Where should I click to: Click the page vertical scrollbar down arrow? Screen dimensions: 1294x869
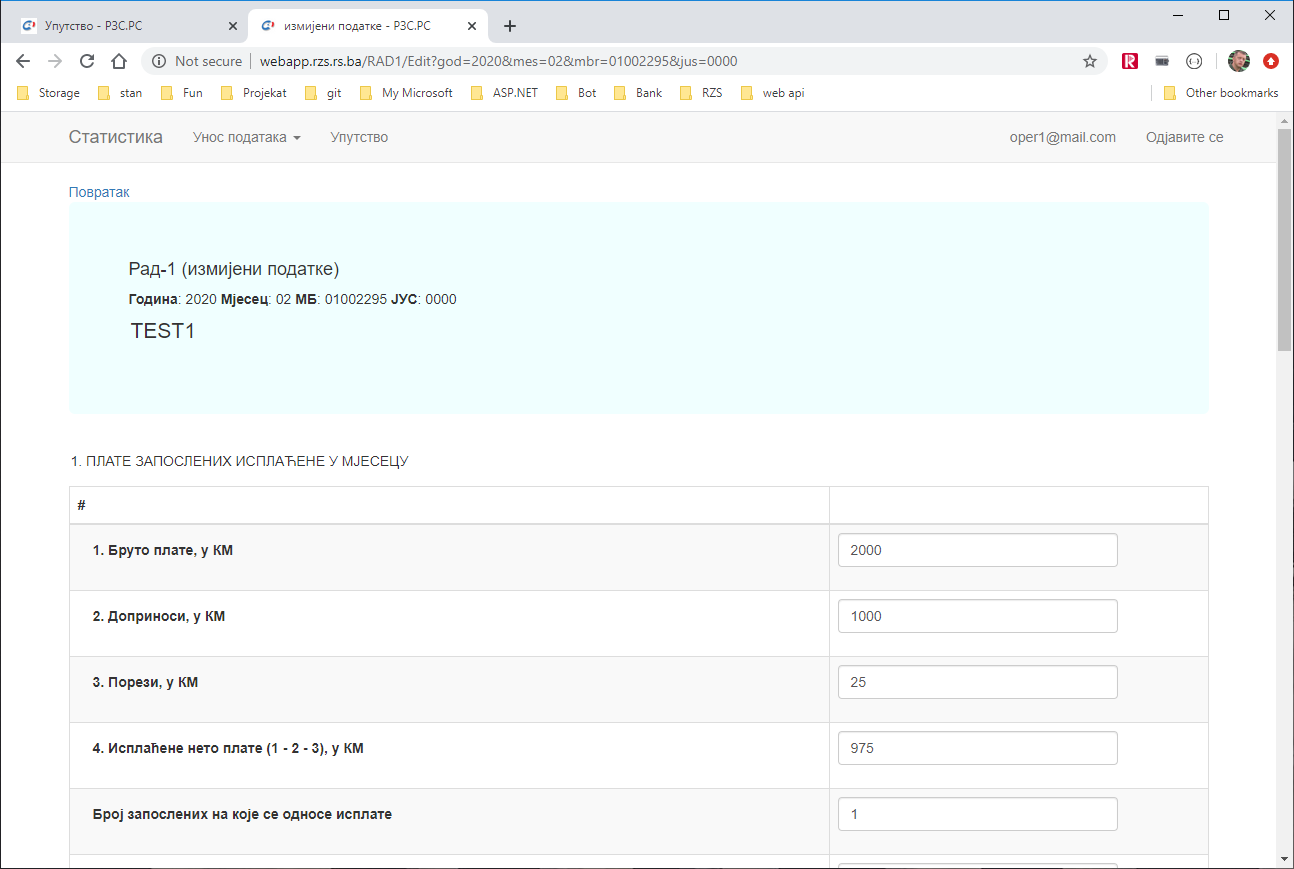(1285, 858)
